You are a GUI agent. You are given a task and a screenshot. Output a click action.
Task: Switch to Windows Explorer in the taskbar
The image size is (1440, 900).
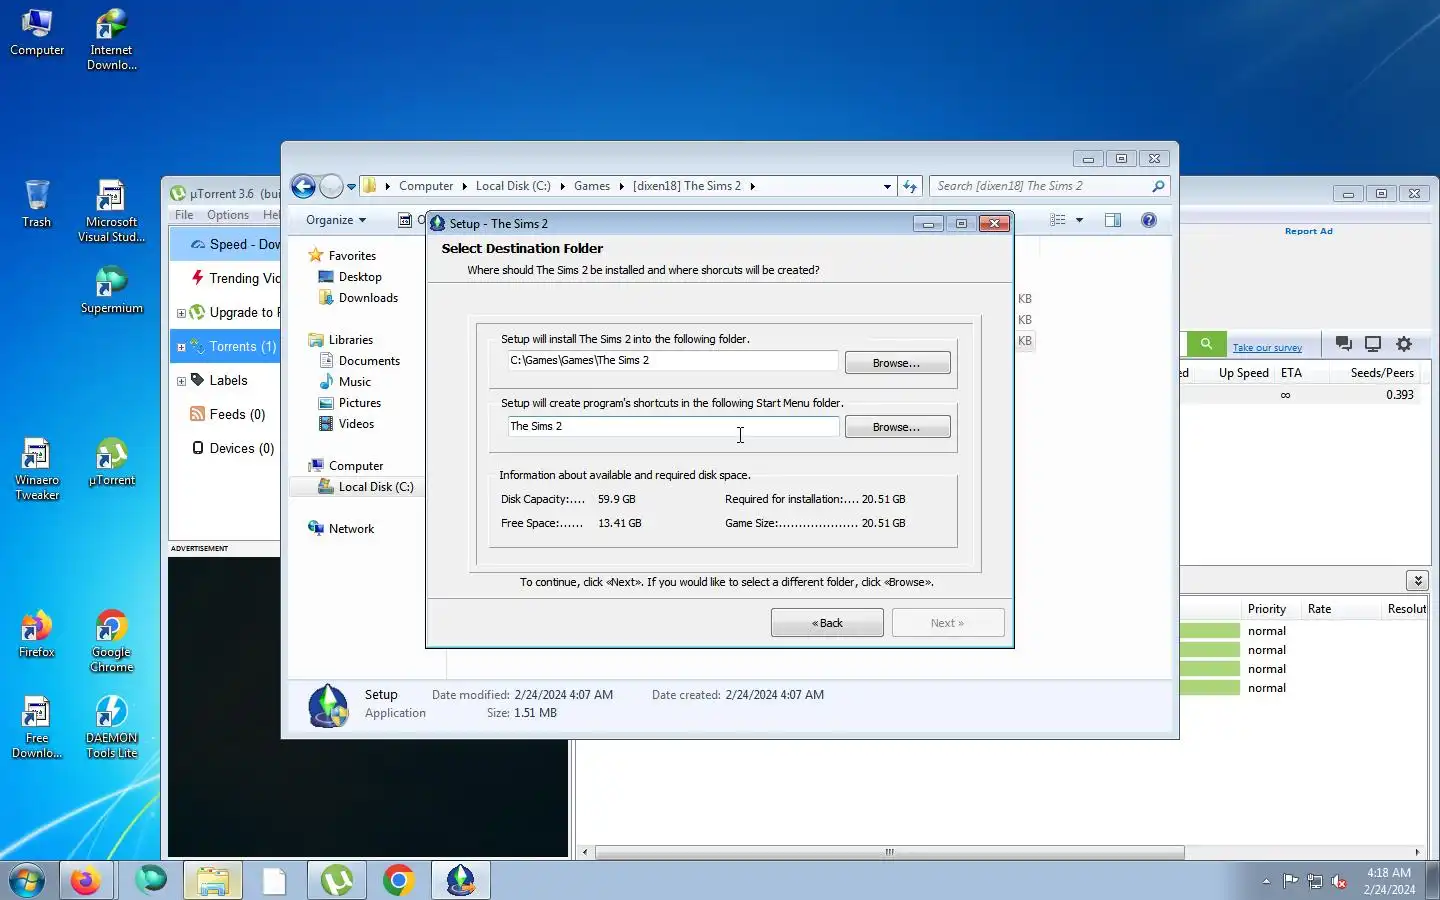[213, 880]
